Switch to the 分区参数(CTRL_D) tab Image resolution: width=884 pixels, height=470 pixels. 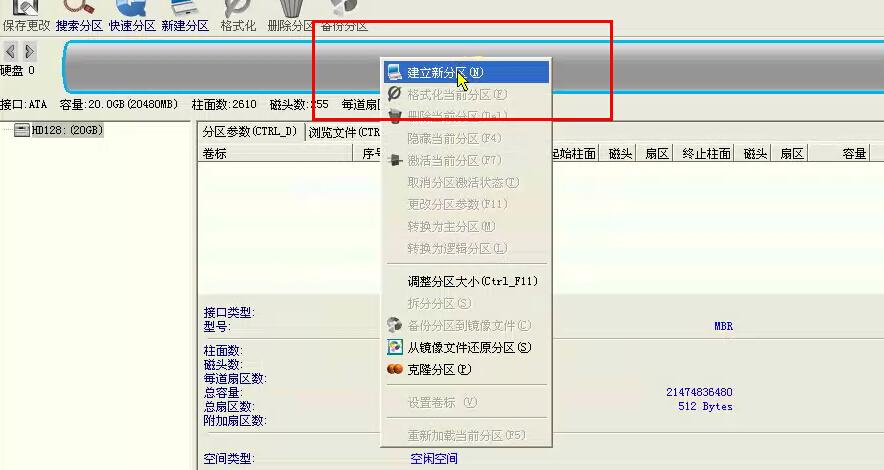click(x=250, y=132)
